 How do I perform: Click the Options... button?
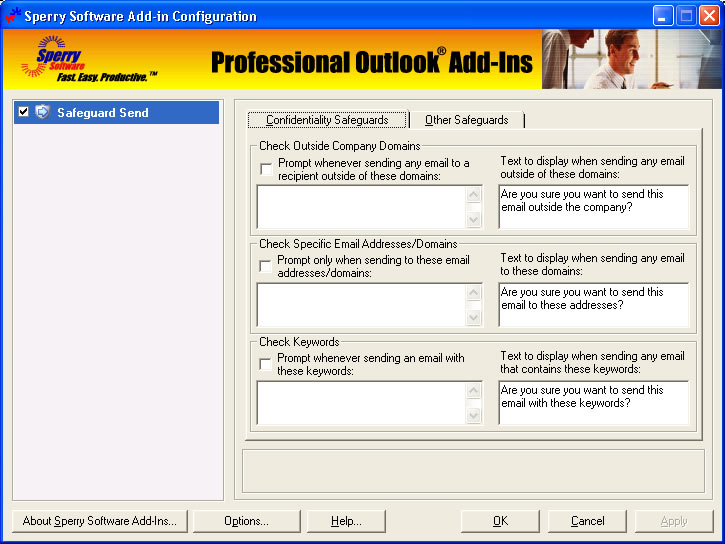(x=246, y=521)
